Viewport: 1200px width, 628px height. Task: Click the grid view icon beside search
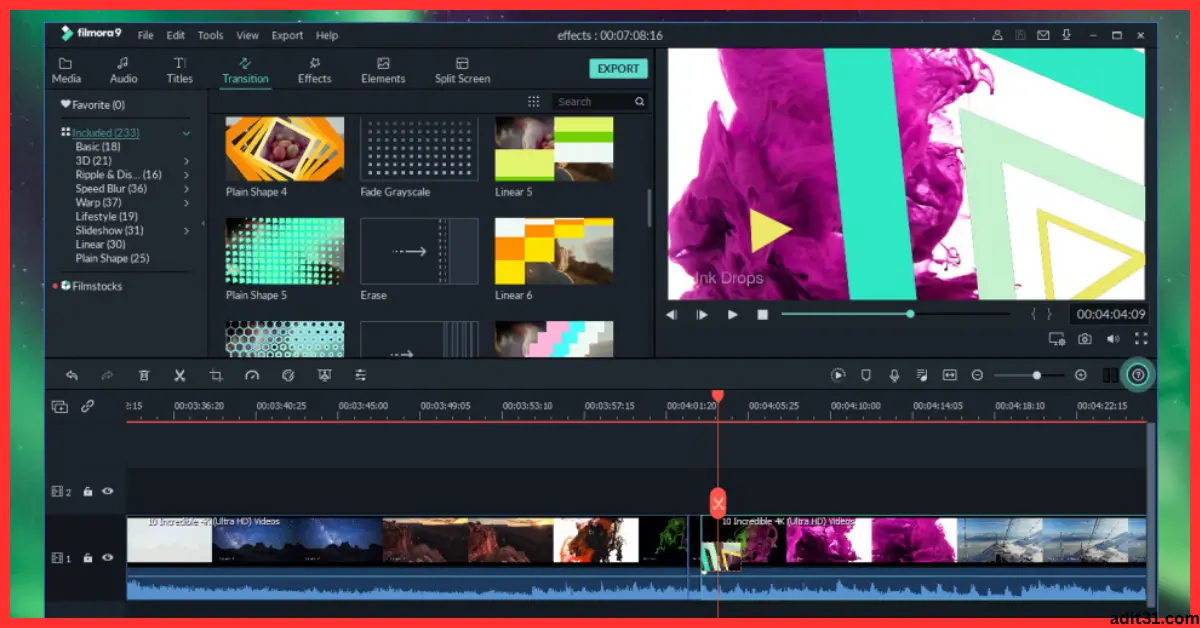point(534,102)
